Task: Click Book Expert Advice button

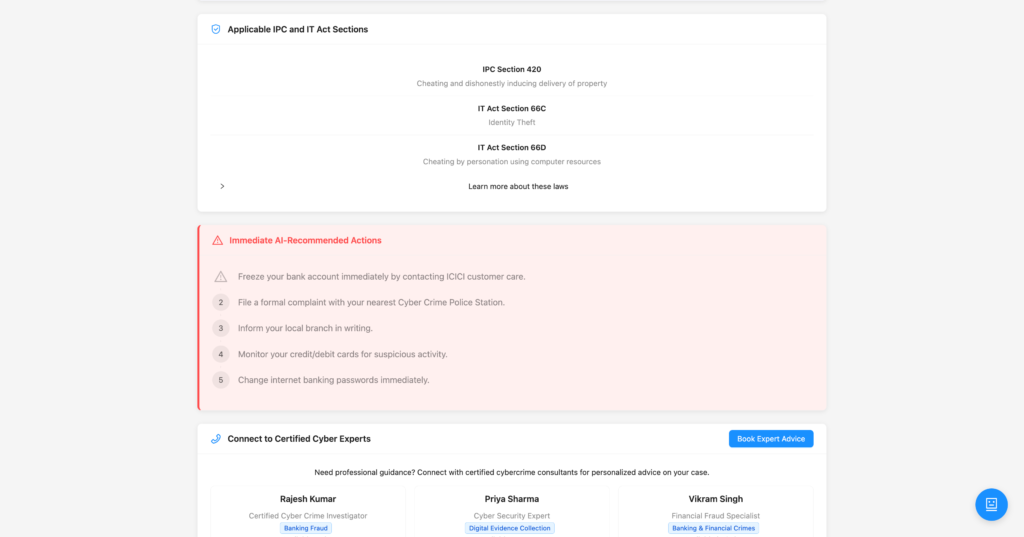Action: click(771, 439)
